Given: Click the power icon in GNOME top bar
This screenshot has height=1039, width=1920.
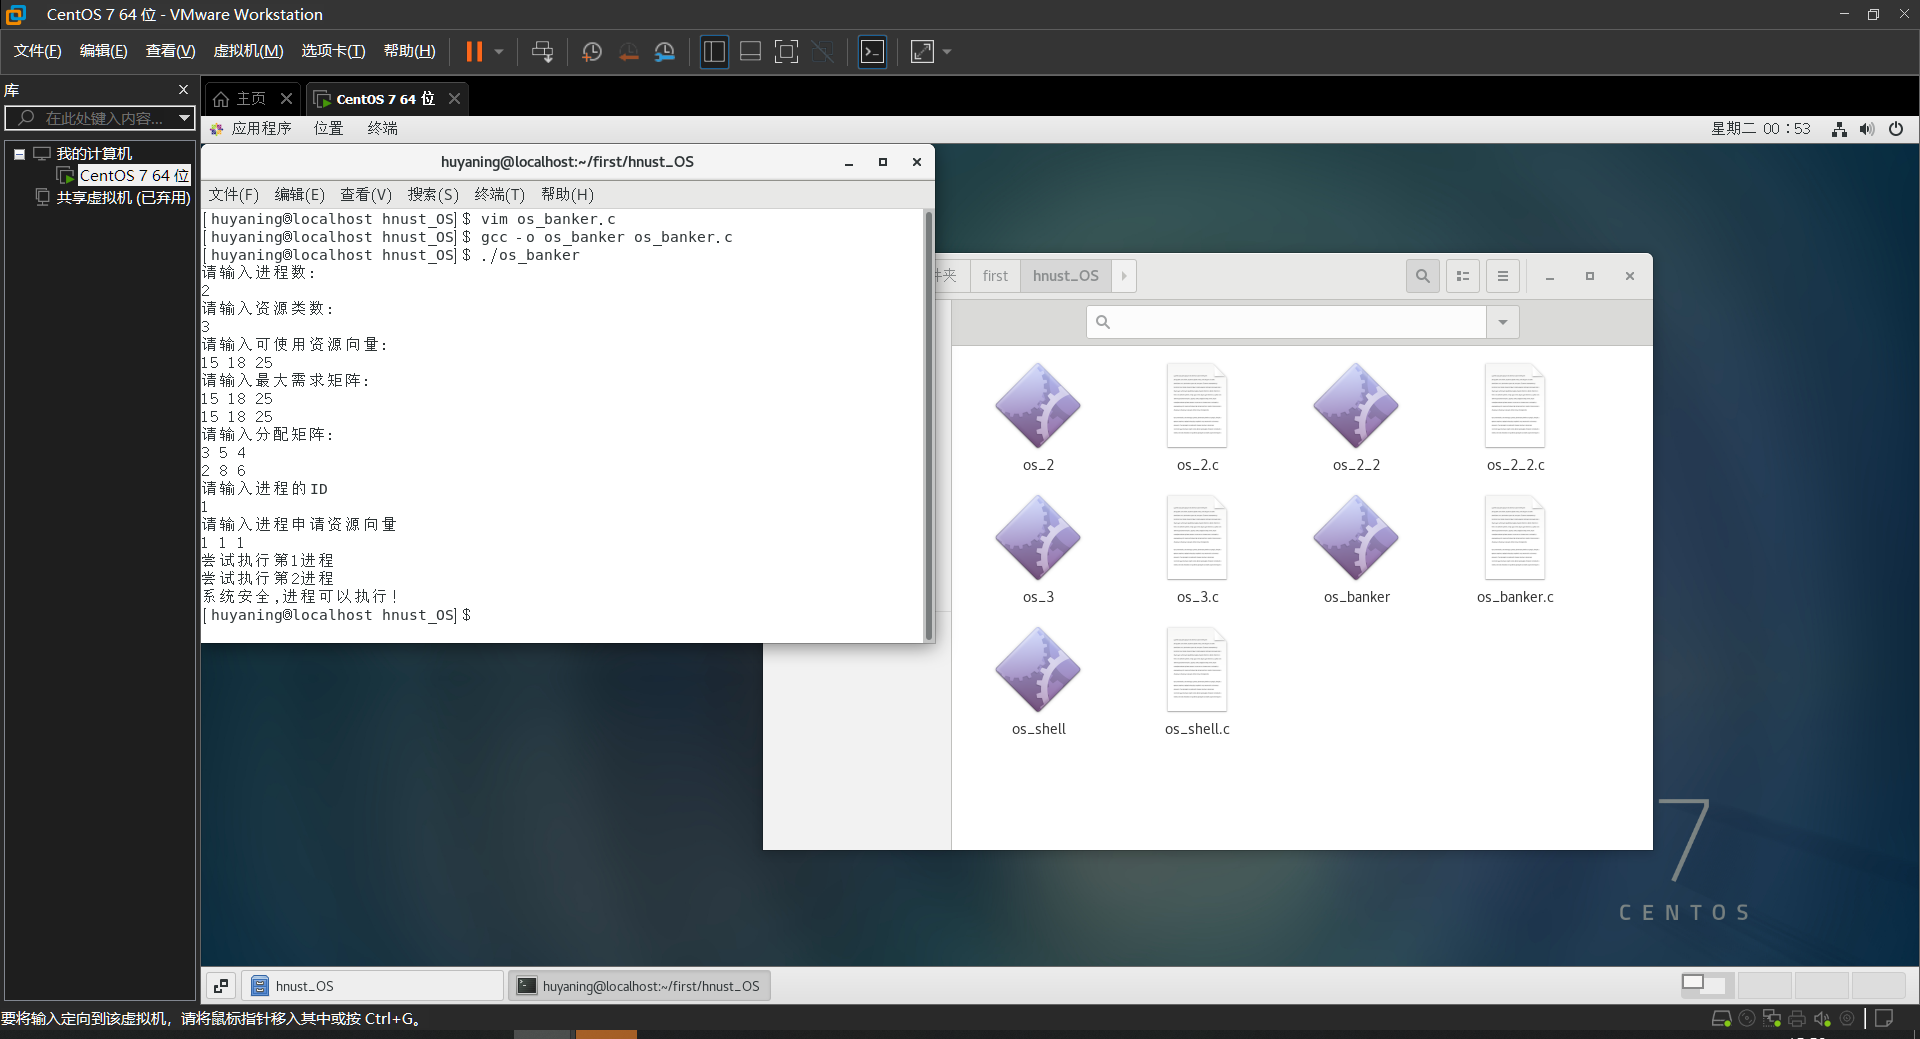Looking at the screenshot, I should 1896,129.
